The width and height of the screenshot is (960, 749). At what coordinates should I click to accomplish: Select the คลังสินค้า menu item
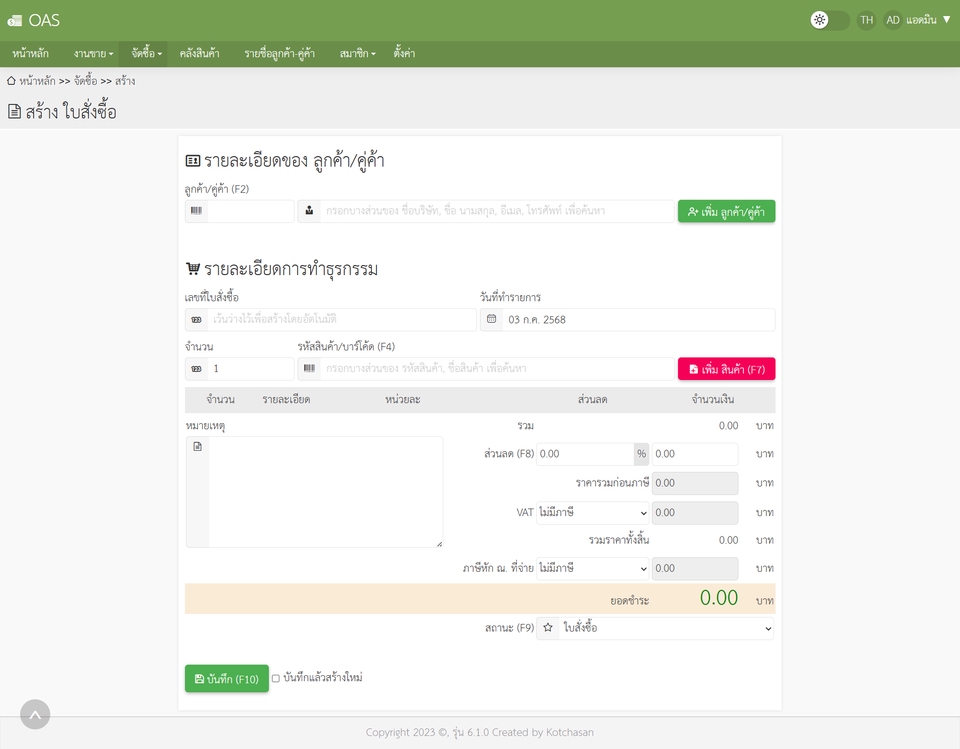[x=200, y=53]
